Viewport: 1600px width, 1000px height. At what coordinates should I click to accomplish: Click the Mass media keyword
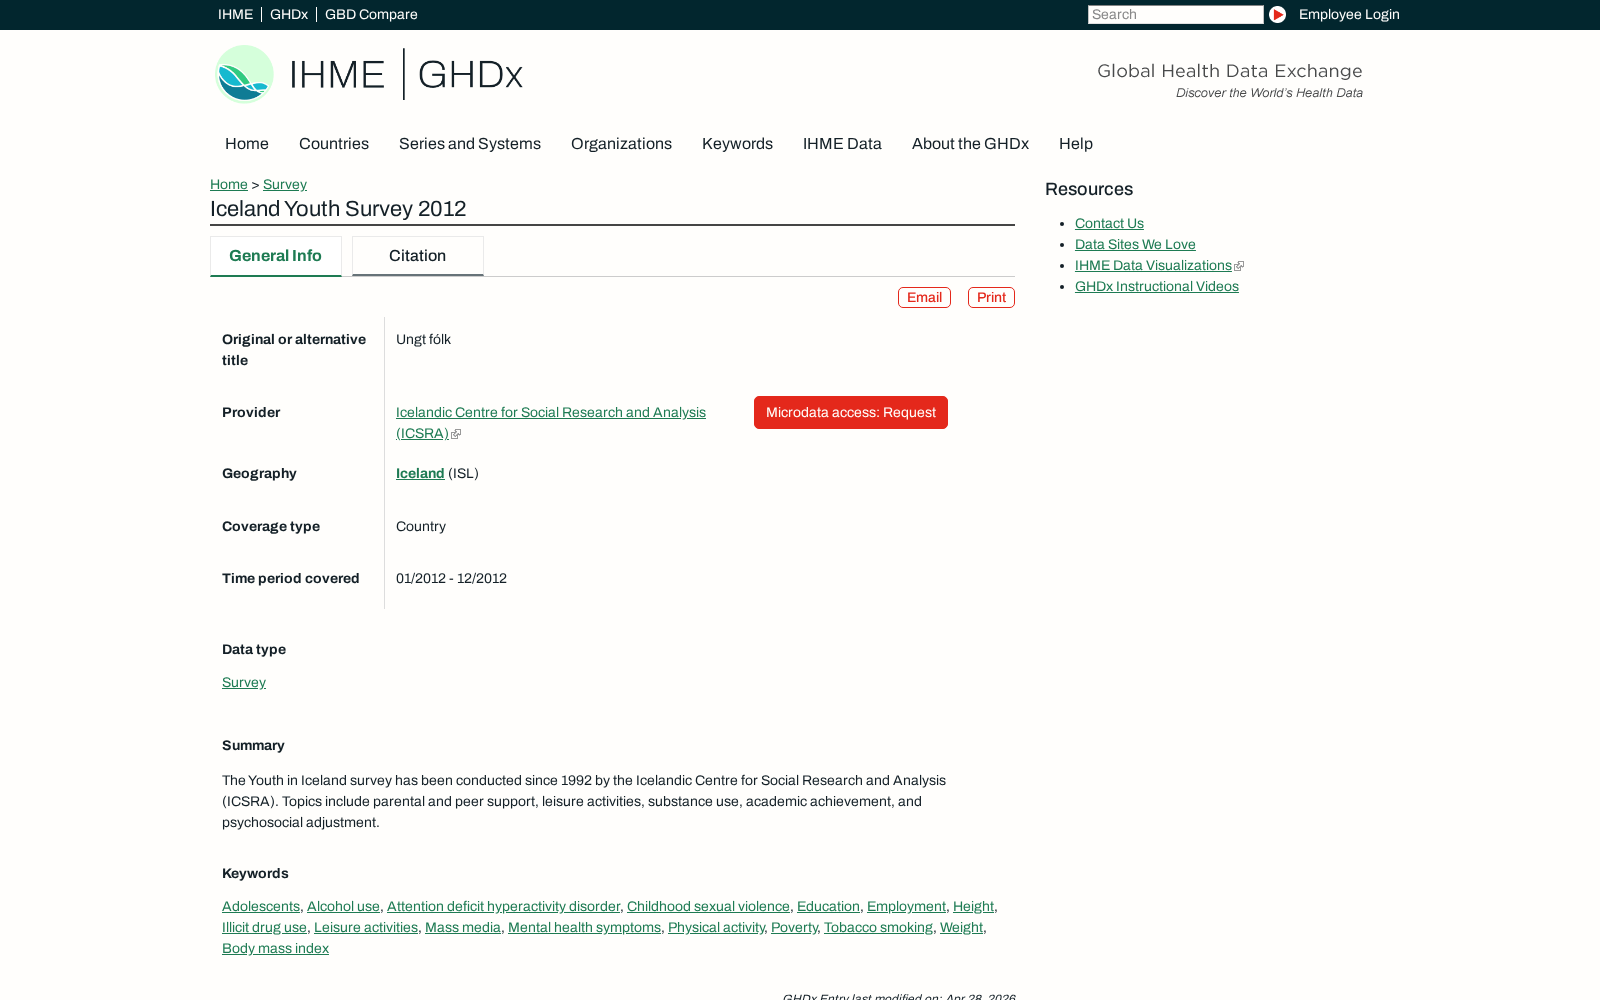click(463, 927)
